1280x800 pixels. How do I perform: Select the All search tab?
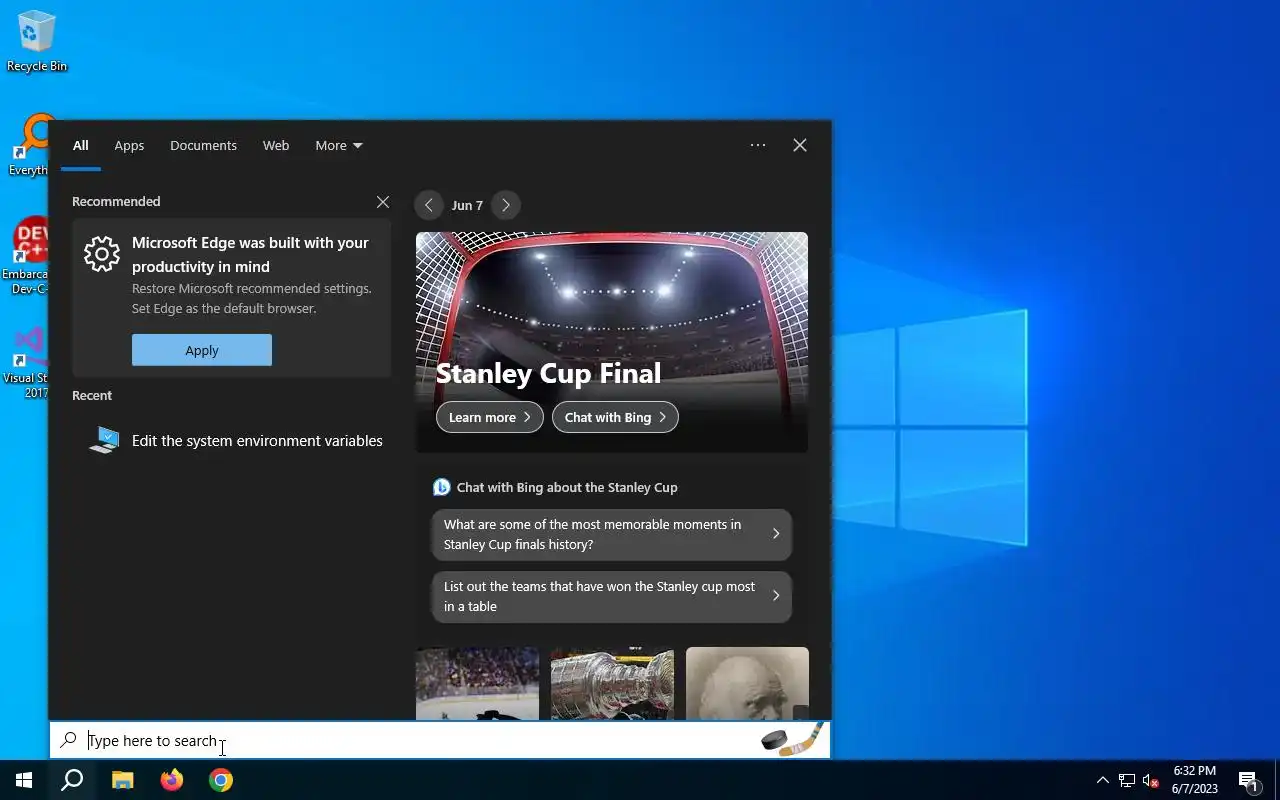point(81,145)
